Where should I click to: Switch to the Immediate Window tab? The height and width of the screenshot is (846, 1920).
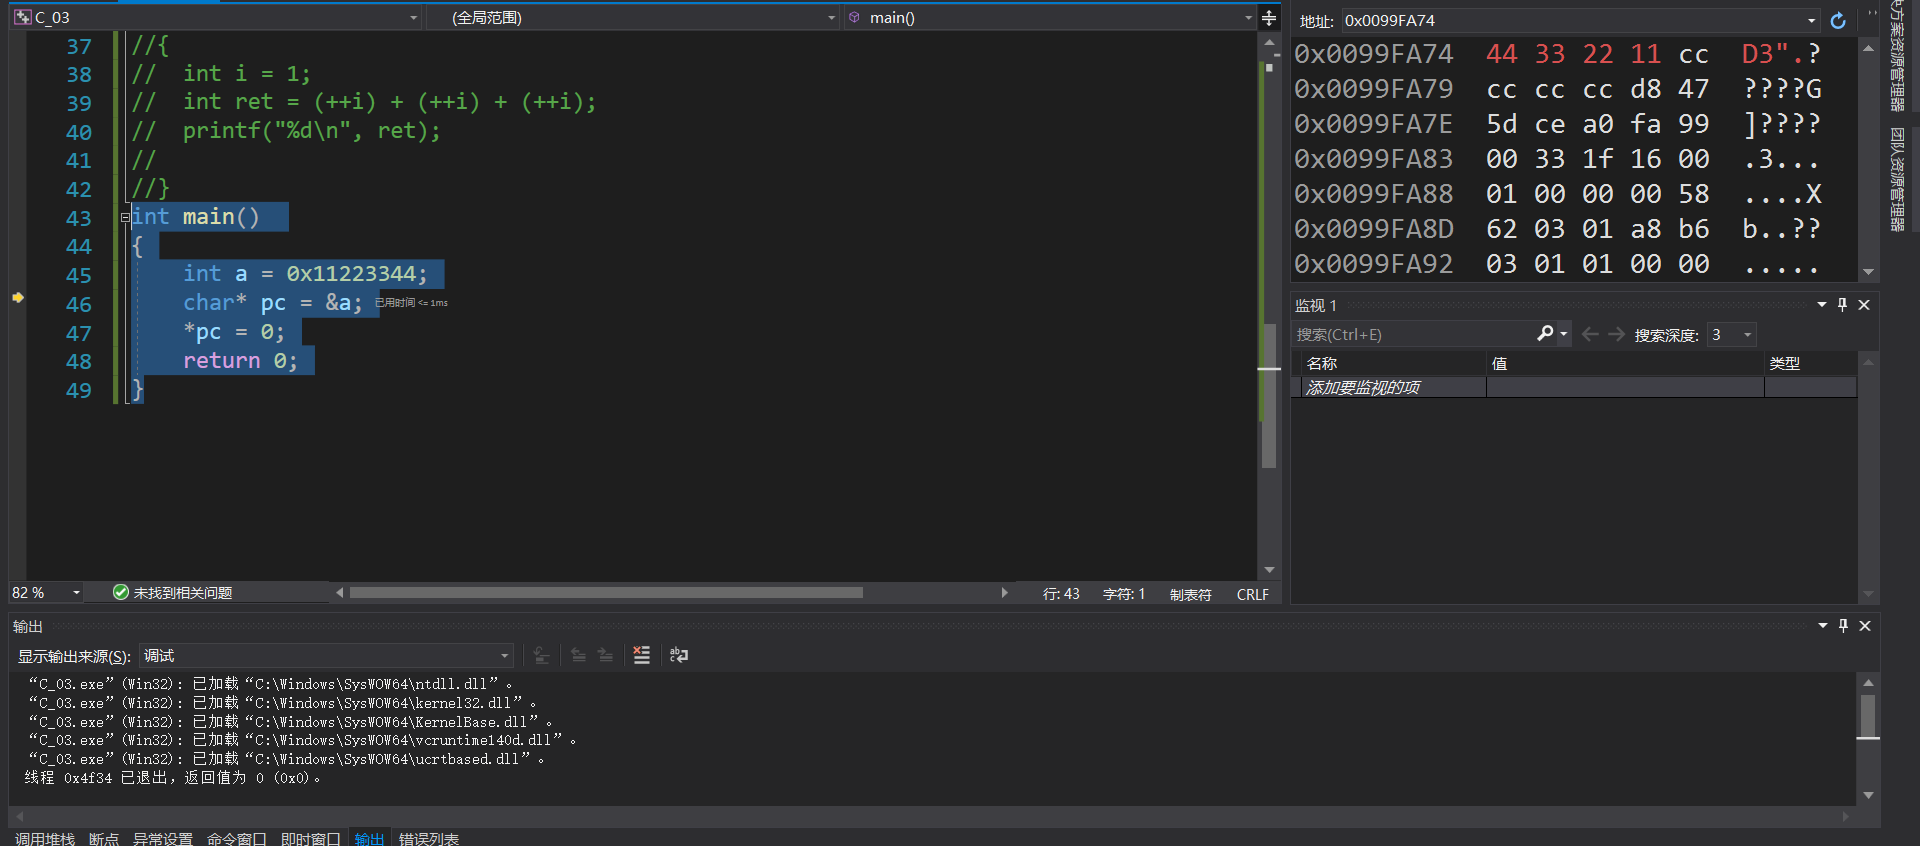(x=311, y=838)
